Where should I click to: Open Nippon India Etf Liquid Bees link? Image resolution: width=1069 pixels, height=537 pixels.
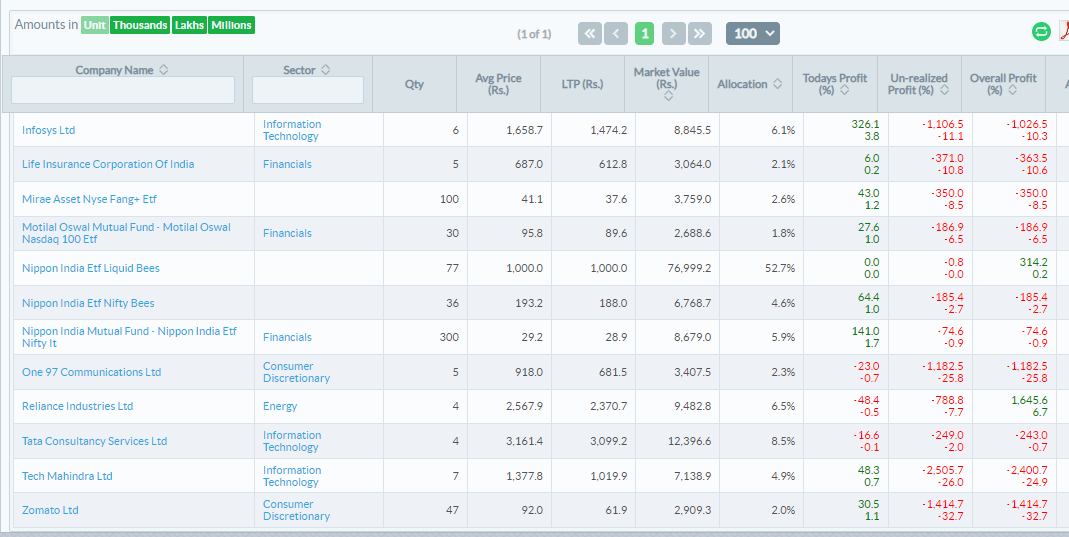(x=91, y=268)
